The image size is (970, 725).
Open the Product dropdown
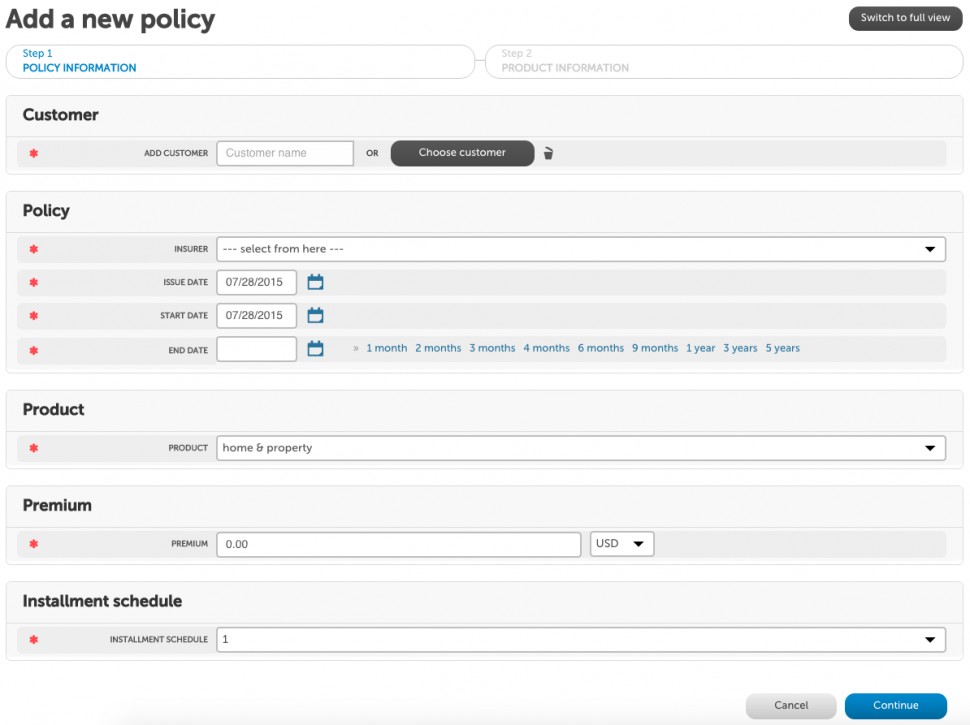click(x=581, y=448)
